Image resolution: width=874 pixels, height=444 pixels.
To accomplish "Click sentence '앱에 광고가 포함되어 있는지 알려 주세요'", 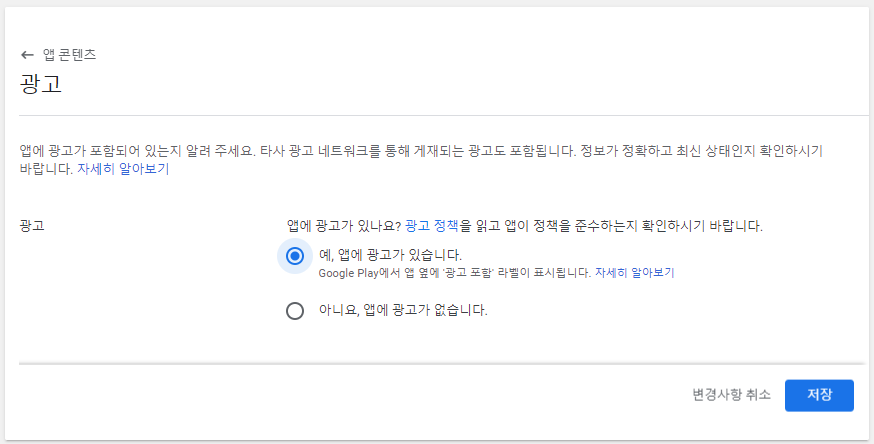I will click(136, 150).
